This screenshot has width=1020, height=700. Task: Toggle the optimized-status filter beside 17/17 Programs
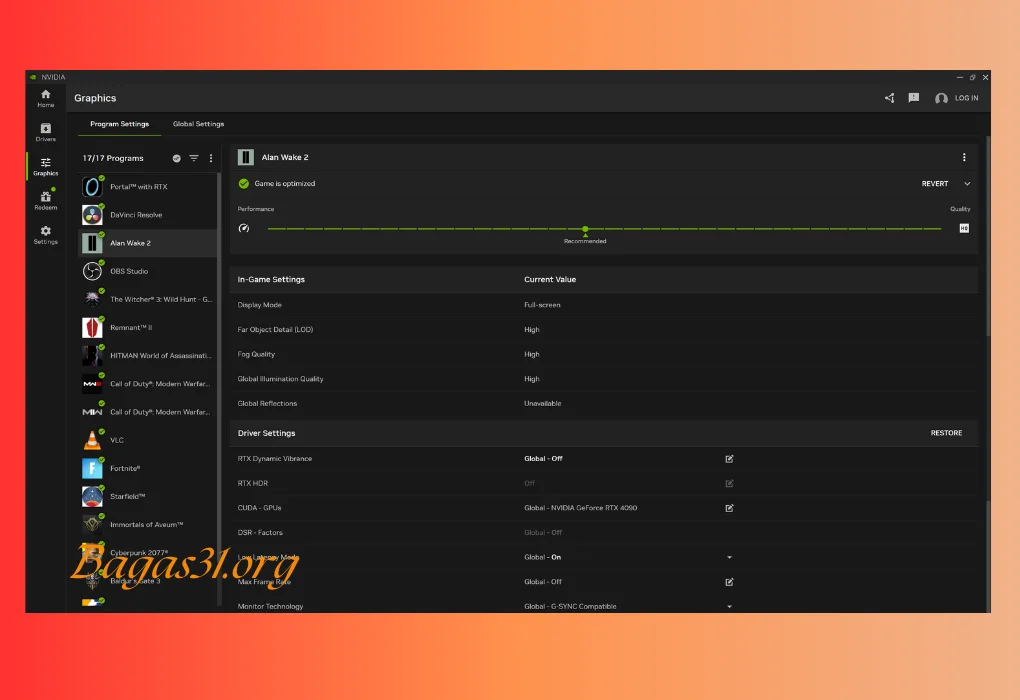[x=177, y=158]
